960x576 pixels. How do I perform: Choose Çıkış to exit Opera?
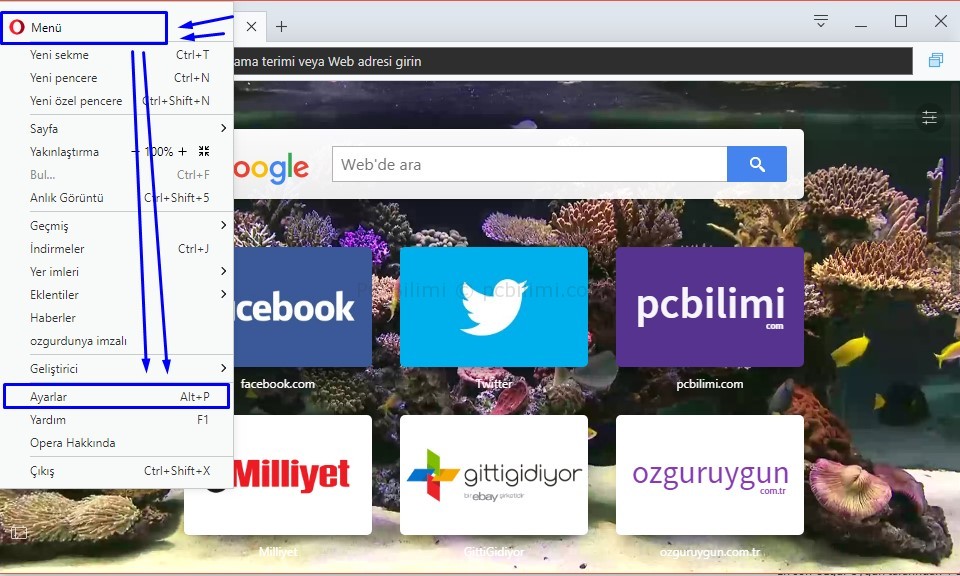coord(116,471)
